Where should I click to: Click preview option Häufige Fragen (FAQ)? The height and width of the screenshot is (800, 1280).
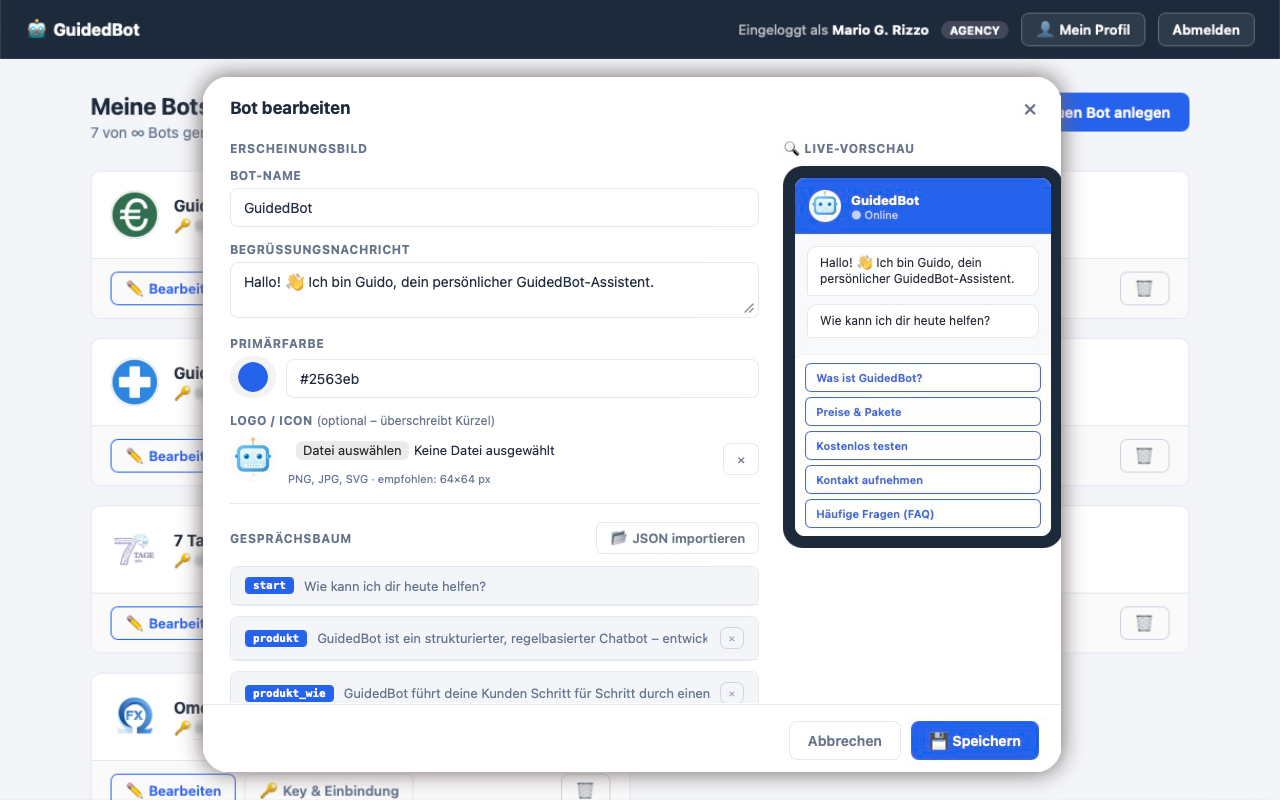click(x=922, y=514)
